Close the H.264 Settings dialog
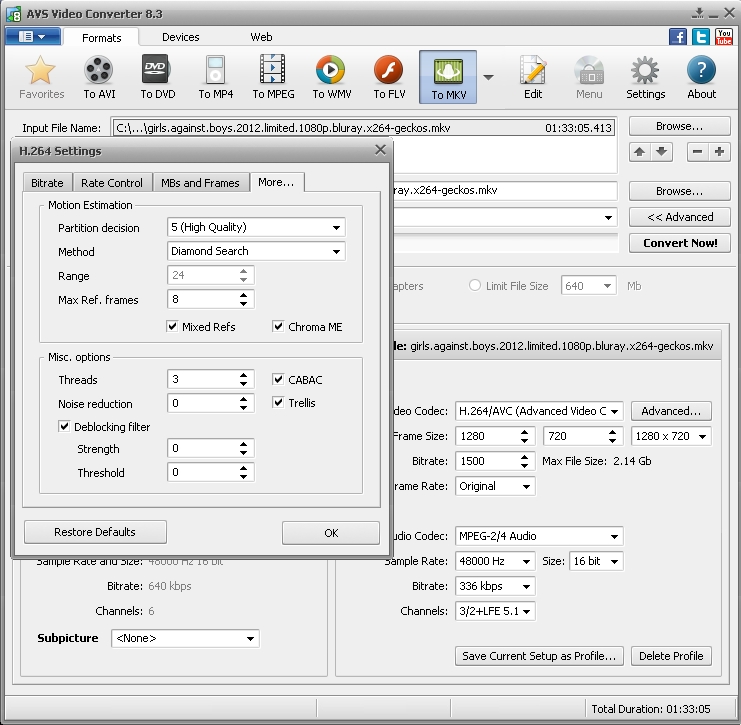Viewport: 741px width, 725px height. pos(380,150)
